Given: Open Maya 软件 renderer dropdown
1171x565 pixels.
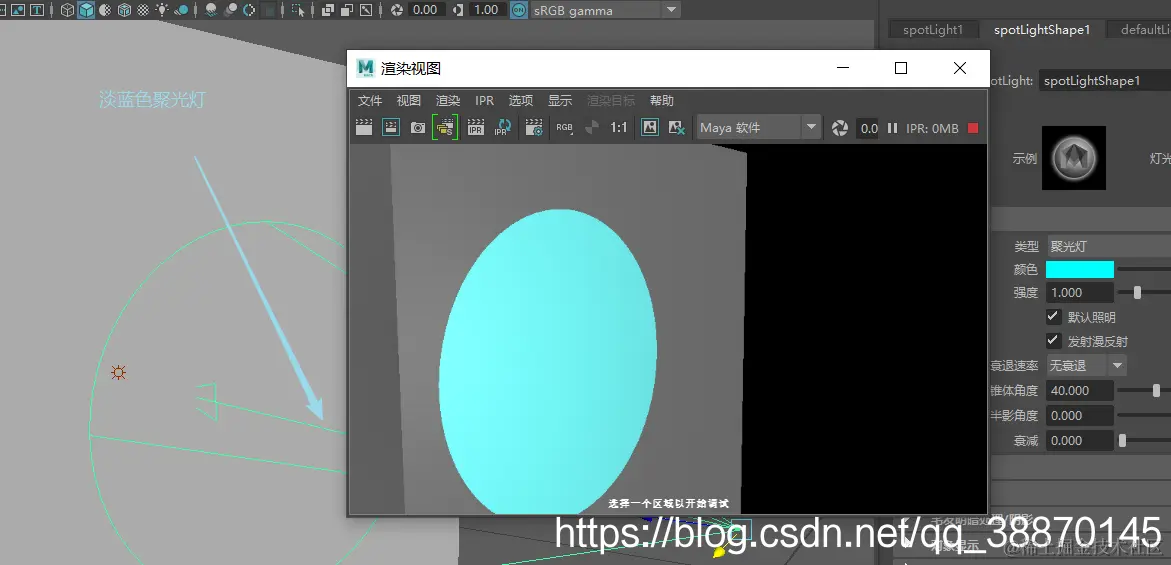Looking at the screenshot, I should click(x=759, y=128).
